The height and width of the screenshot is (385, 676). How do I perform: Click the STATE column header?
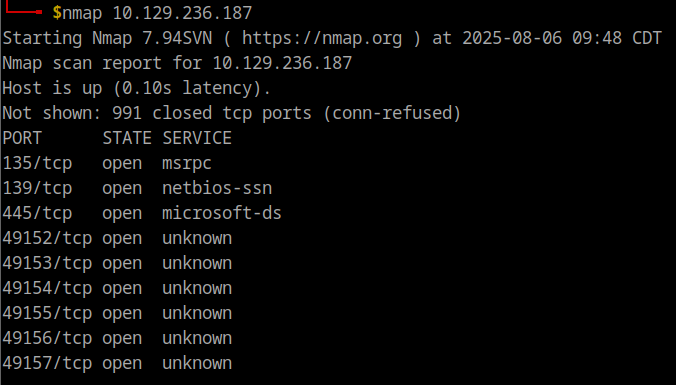coord(127,138)
